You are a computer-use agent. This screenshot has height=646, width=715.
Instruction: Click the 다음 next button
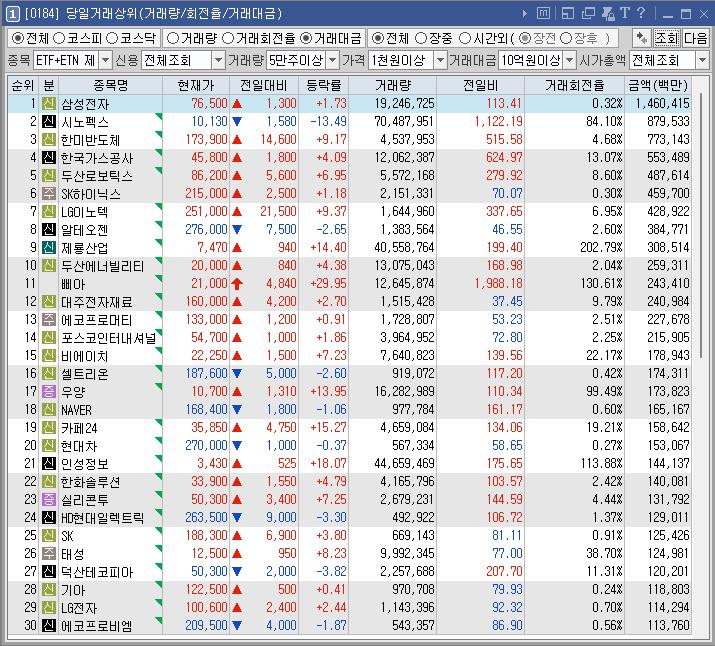(696, 38)
